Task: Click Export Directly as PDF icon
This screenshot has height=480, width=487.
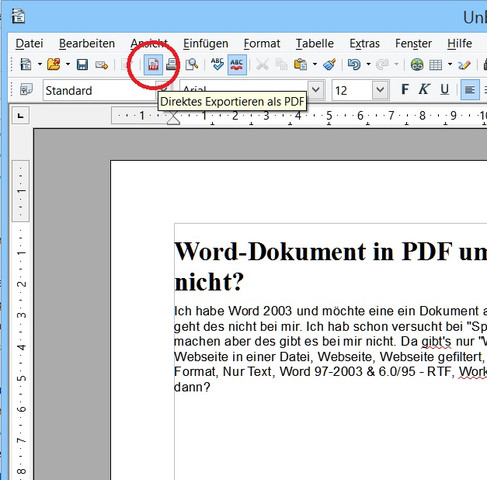Action: pyautogui.click(x=153, y=64)
